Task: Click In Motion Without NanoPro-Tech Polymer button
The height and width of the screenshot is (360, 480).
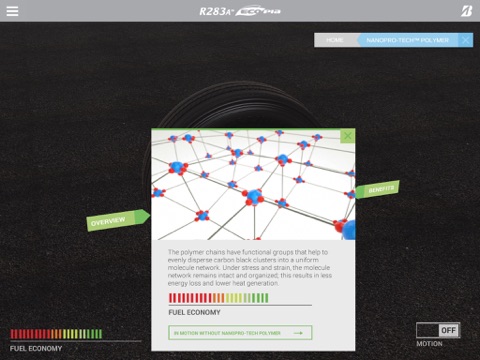Action: pos(240,333)
